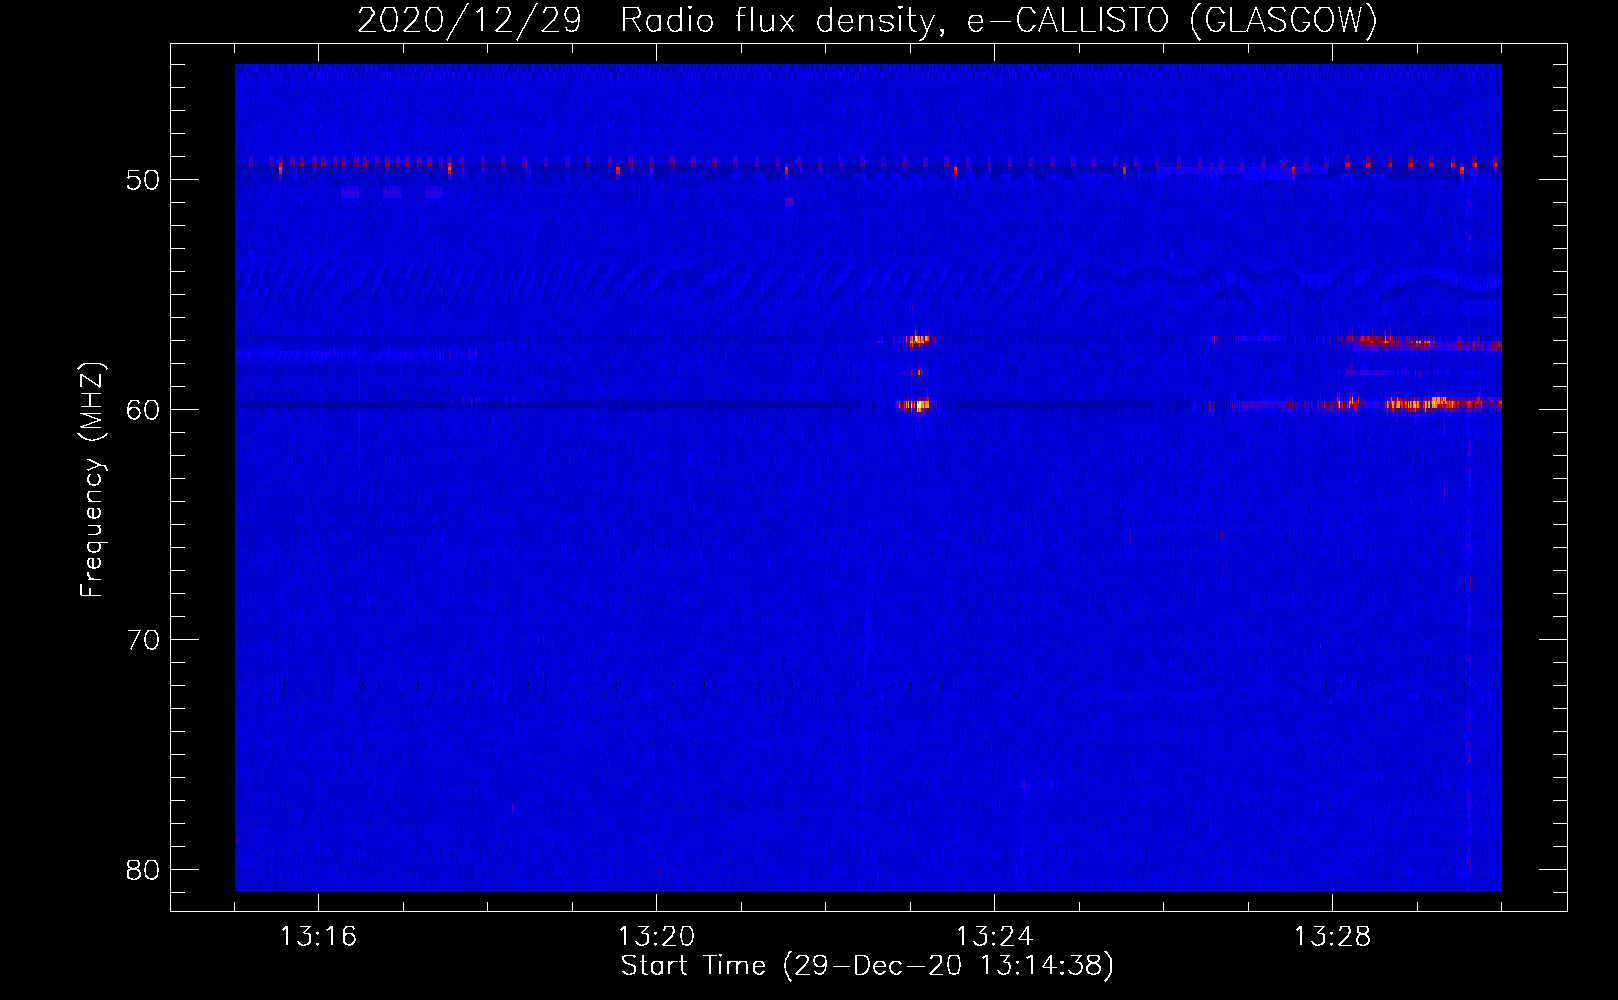Click the 50 frequency tick label

143,180
